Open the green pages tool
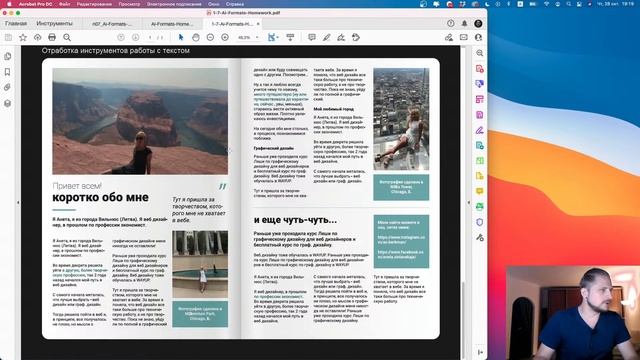The image size is (640, 360). click(x=480, y=161)
